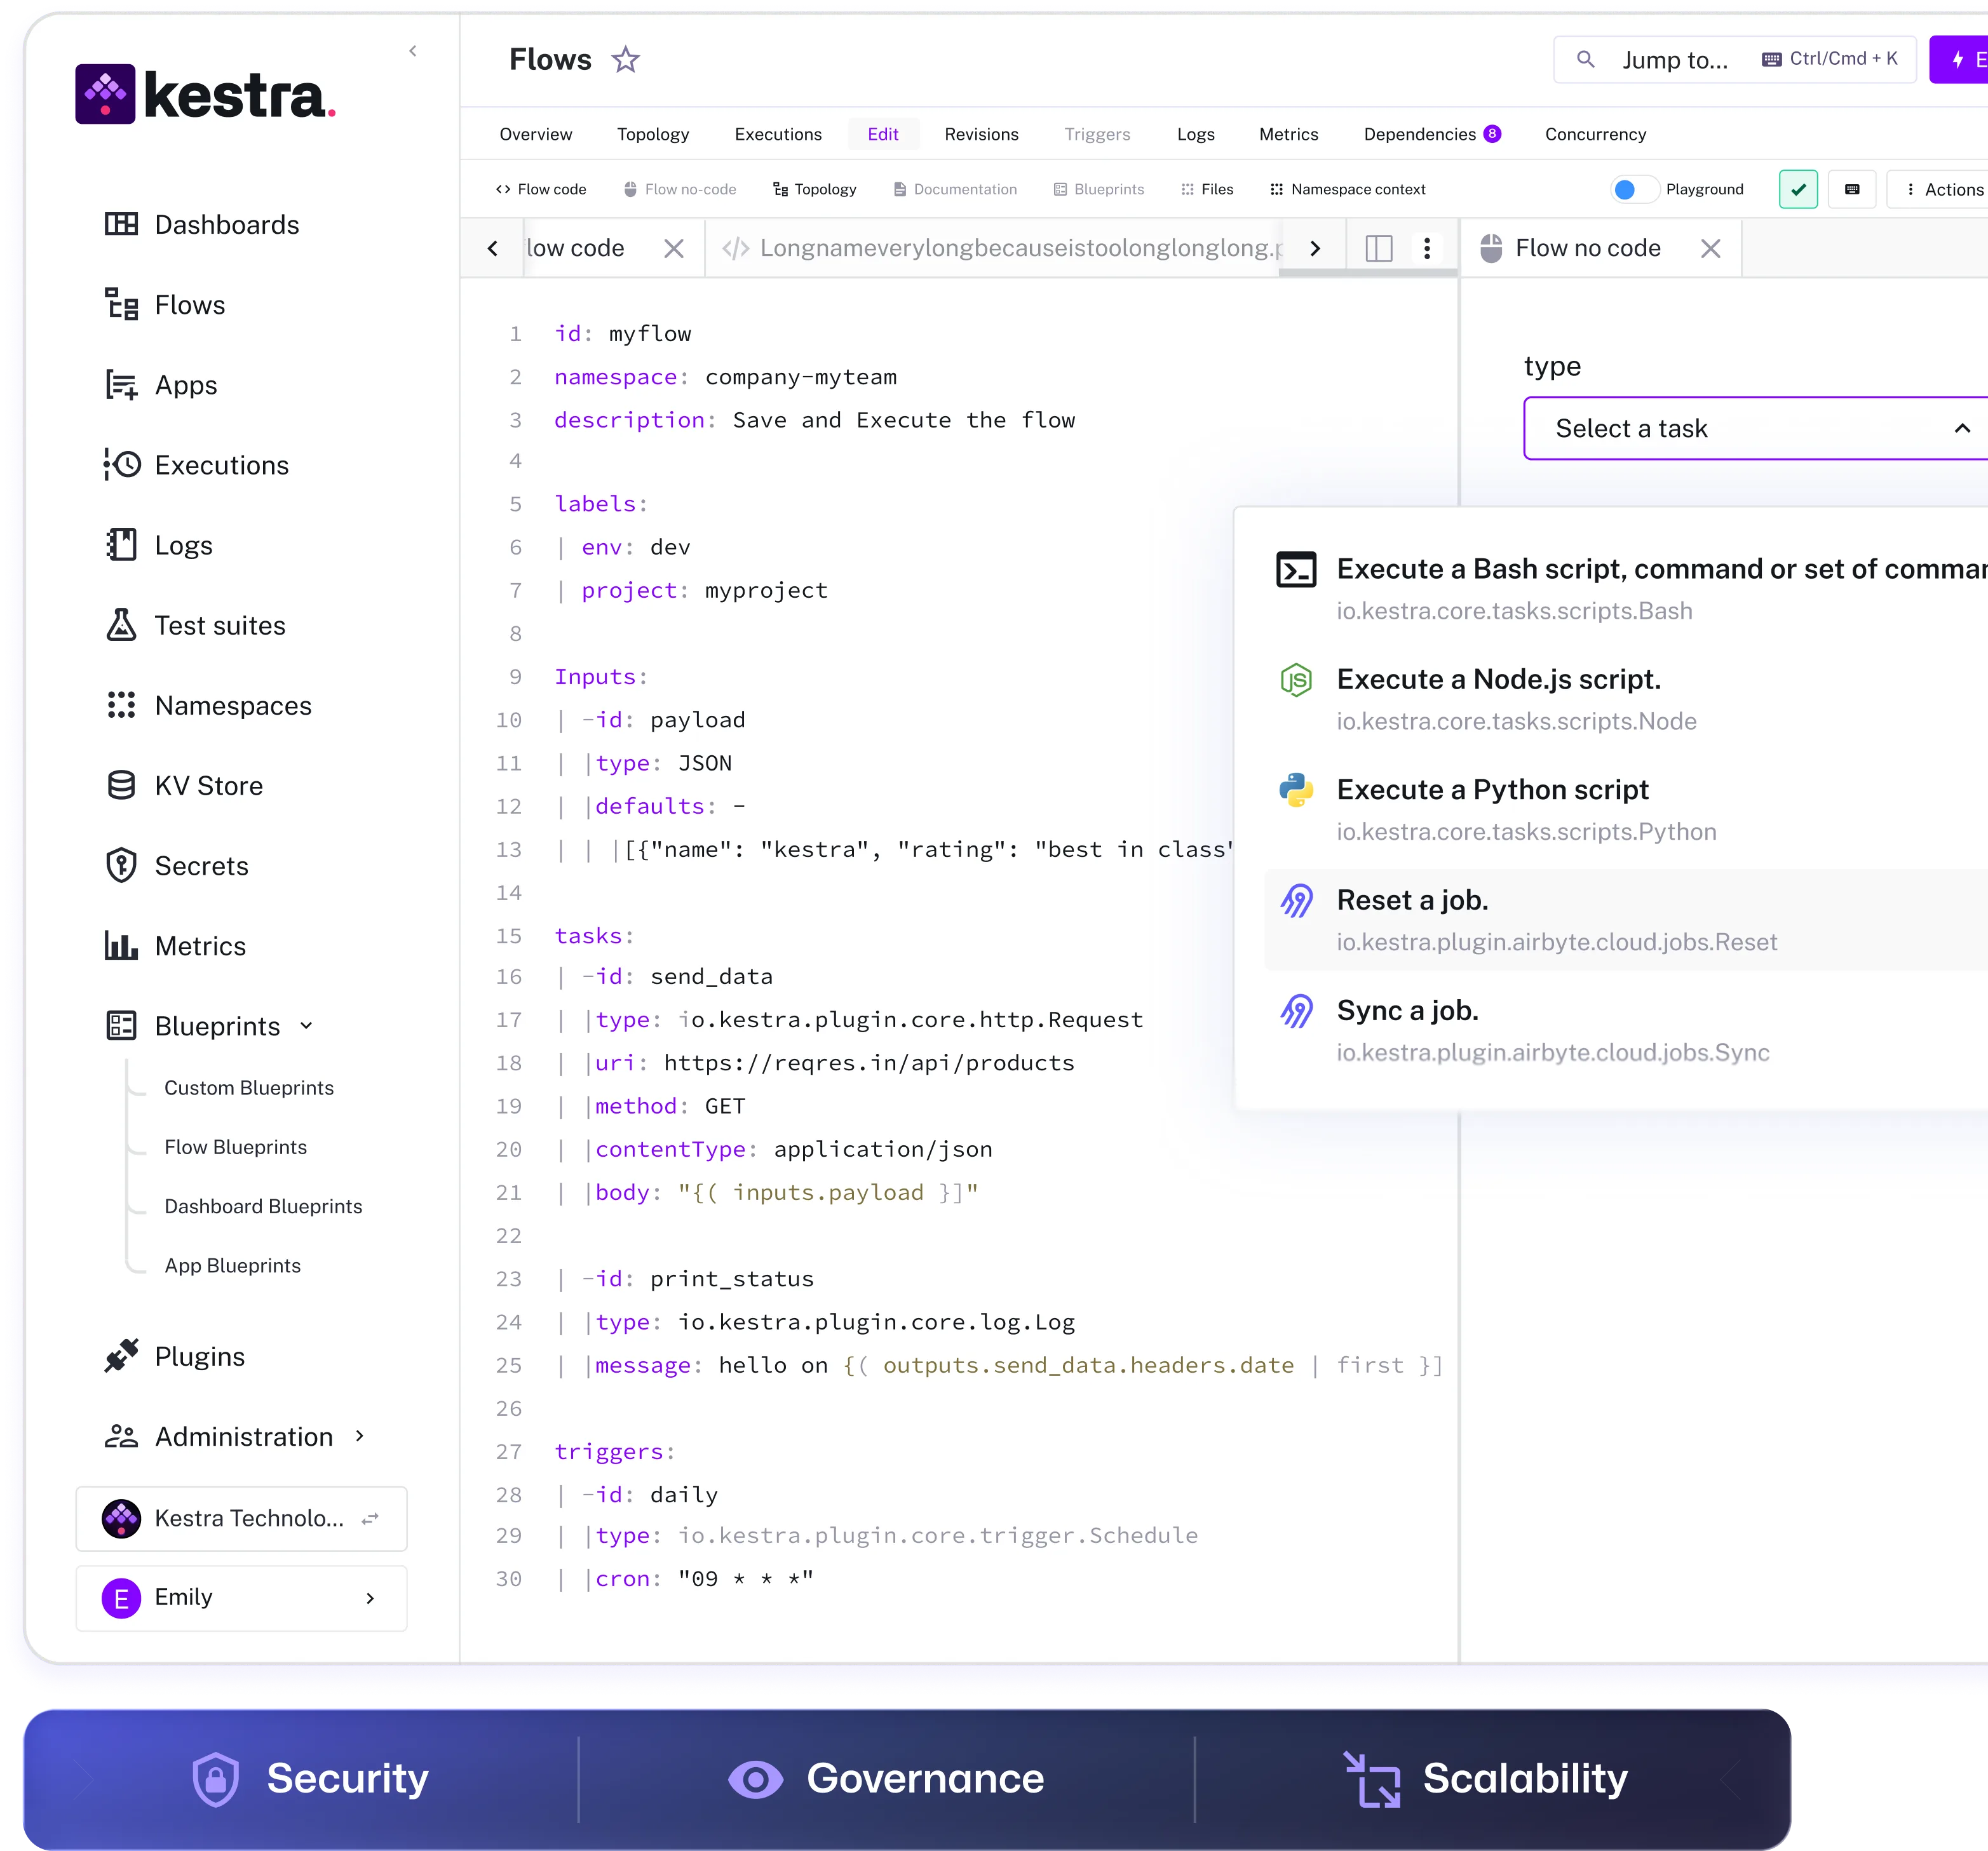Click the green validation checkmark button

(x=1798, y=190)
